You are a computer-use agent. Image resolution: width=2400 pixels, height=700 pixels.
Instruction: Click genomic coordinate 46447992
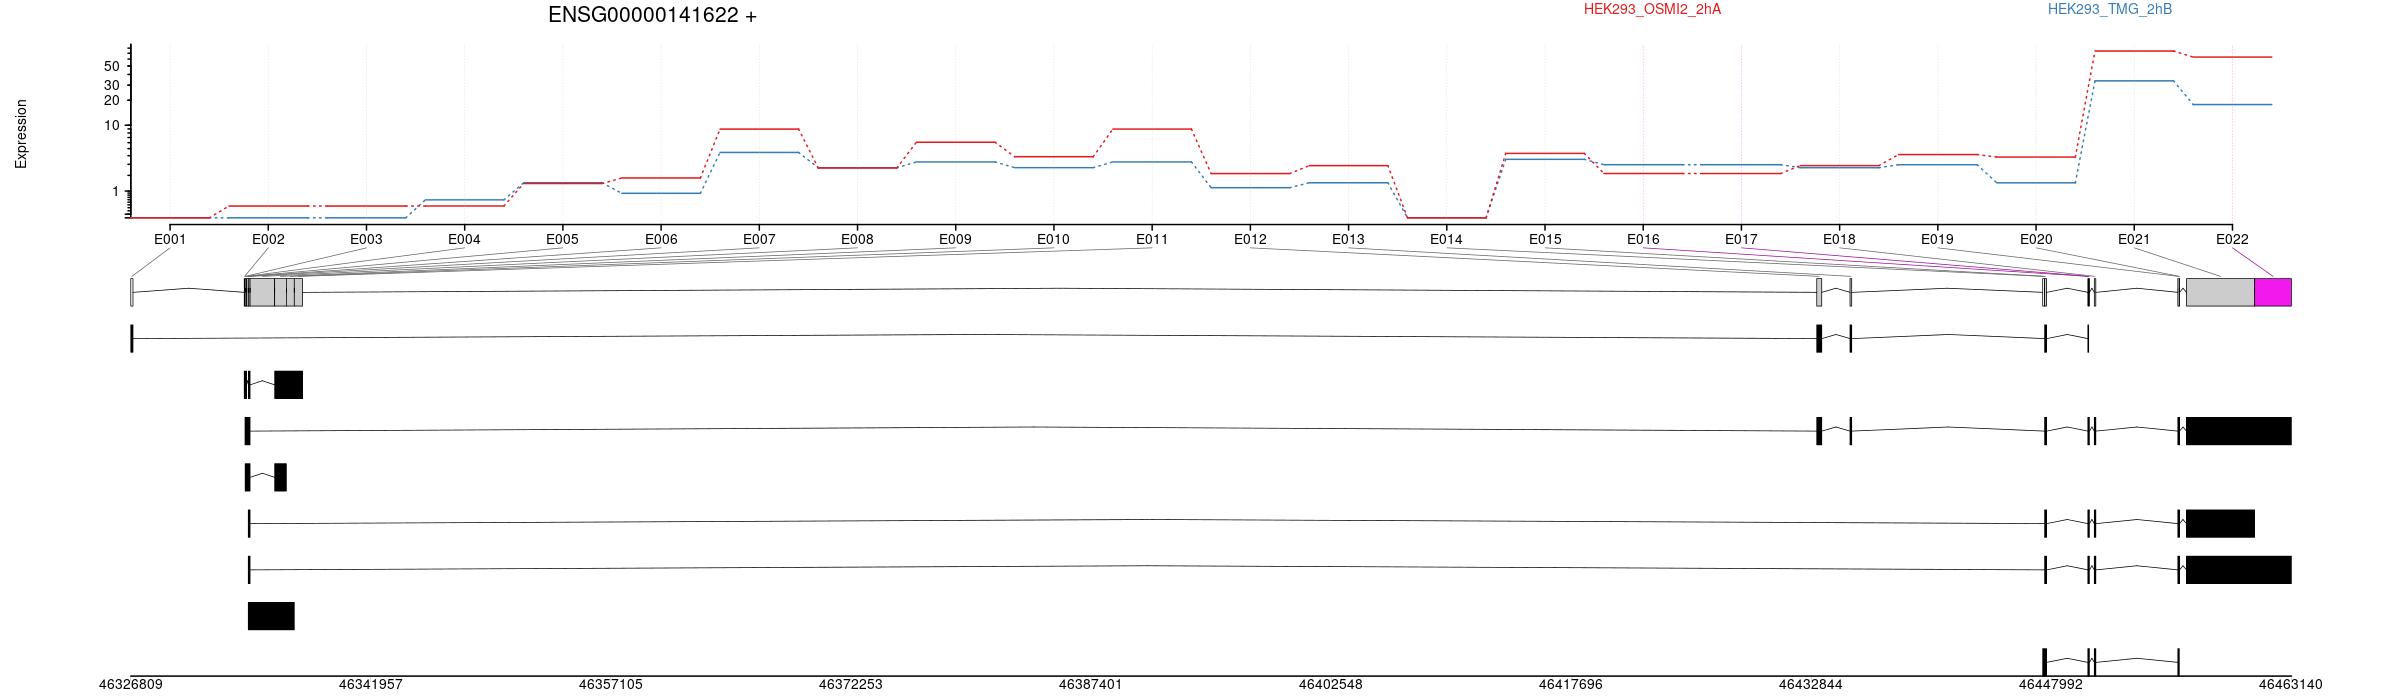[x=2050, y=685]
